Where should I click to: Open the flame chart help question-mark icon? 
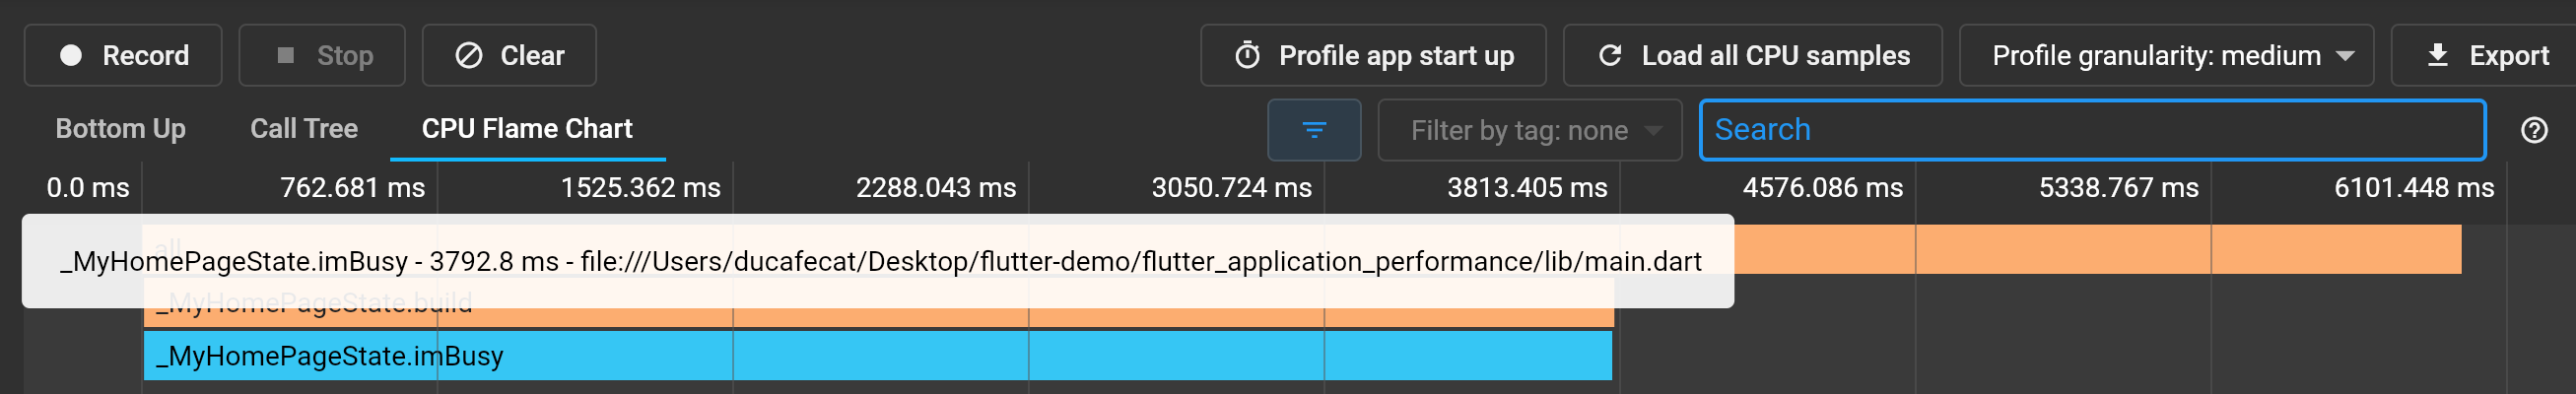click(x=2534, y=130)
